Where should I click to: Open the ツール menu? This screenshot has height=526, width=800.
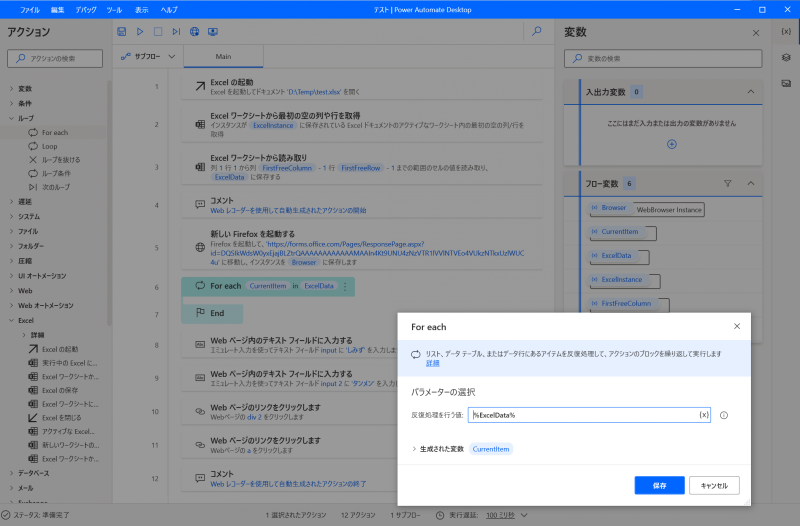[114, 10]
